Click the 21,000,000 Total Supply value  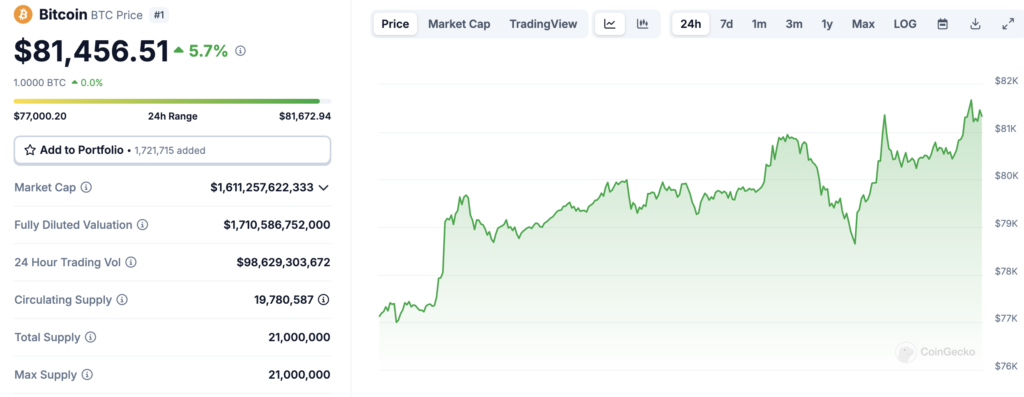(x=299, y=338)
